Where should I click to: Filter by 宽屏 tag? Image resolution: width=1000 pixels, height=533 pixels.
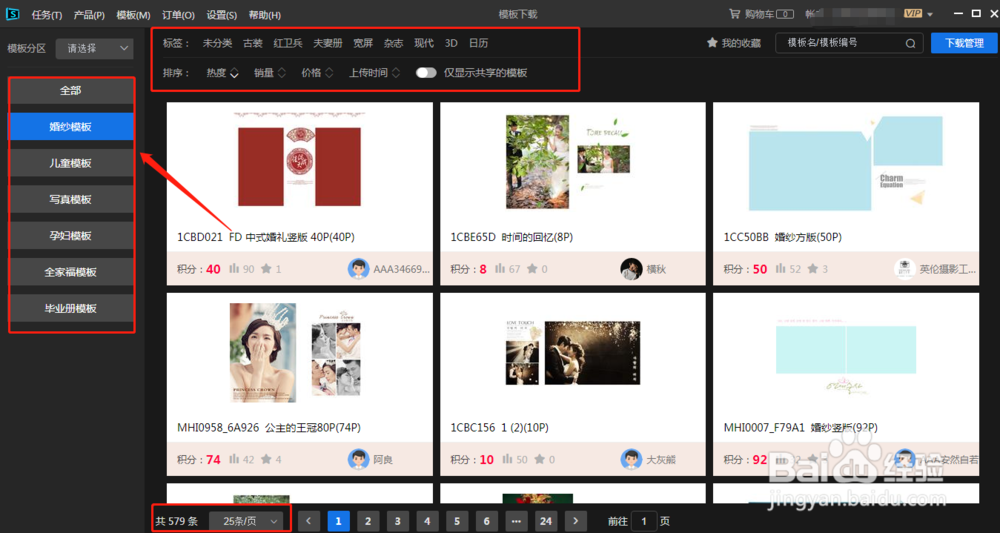point(363,43)
